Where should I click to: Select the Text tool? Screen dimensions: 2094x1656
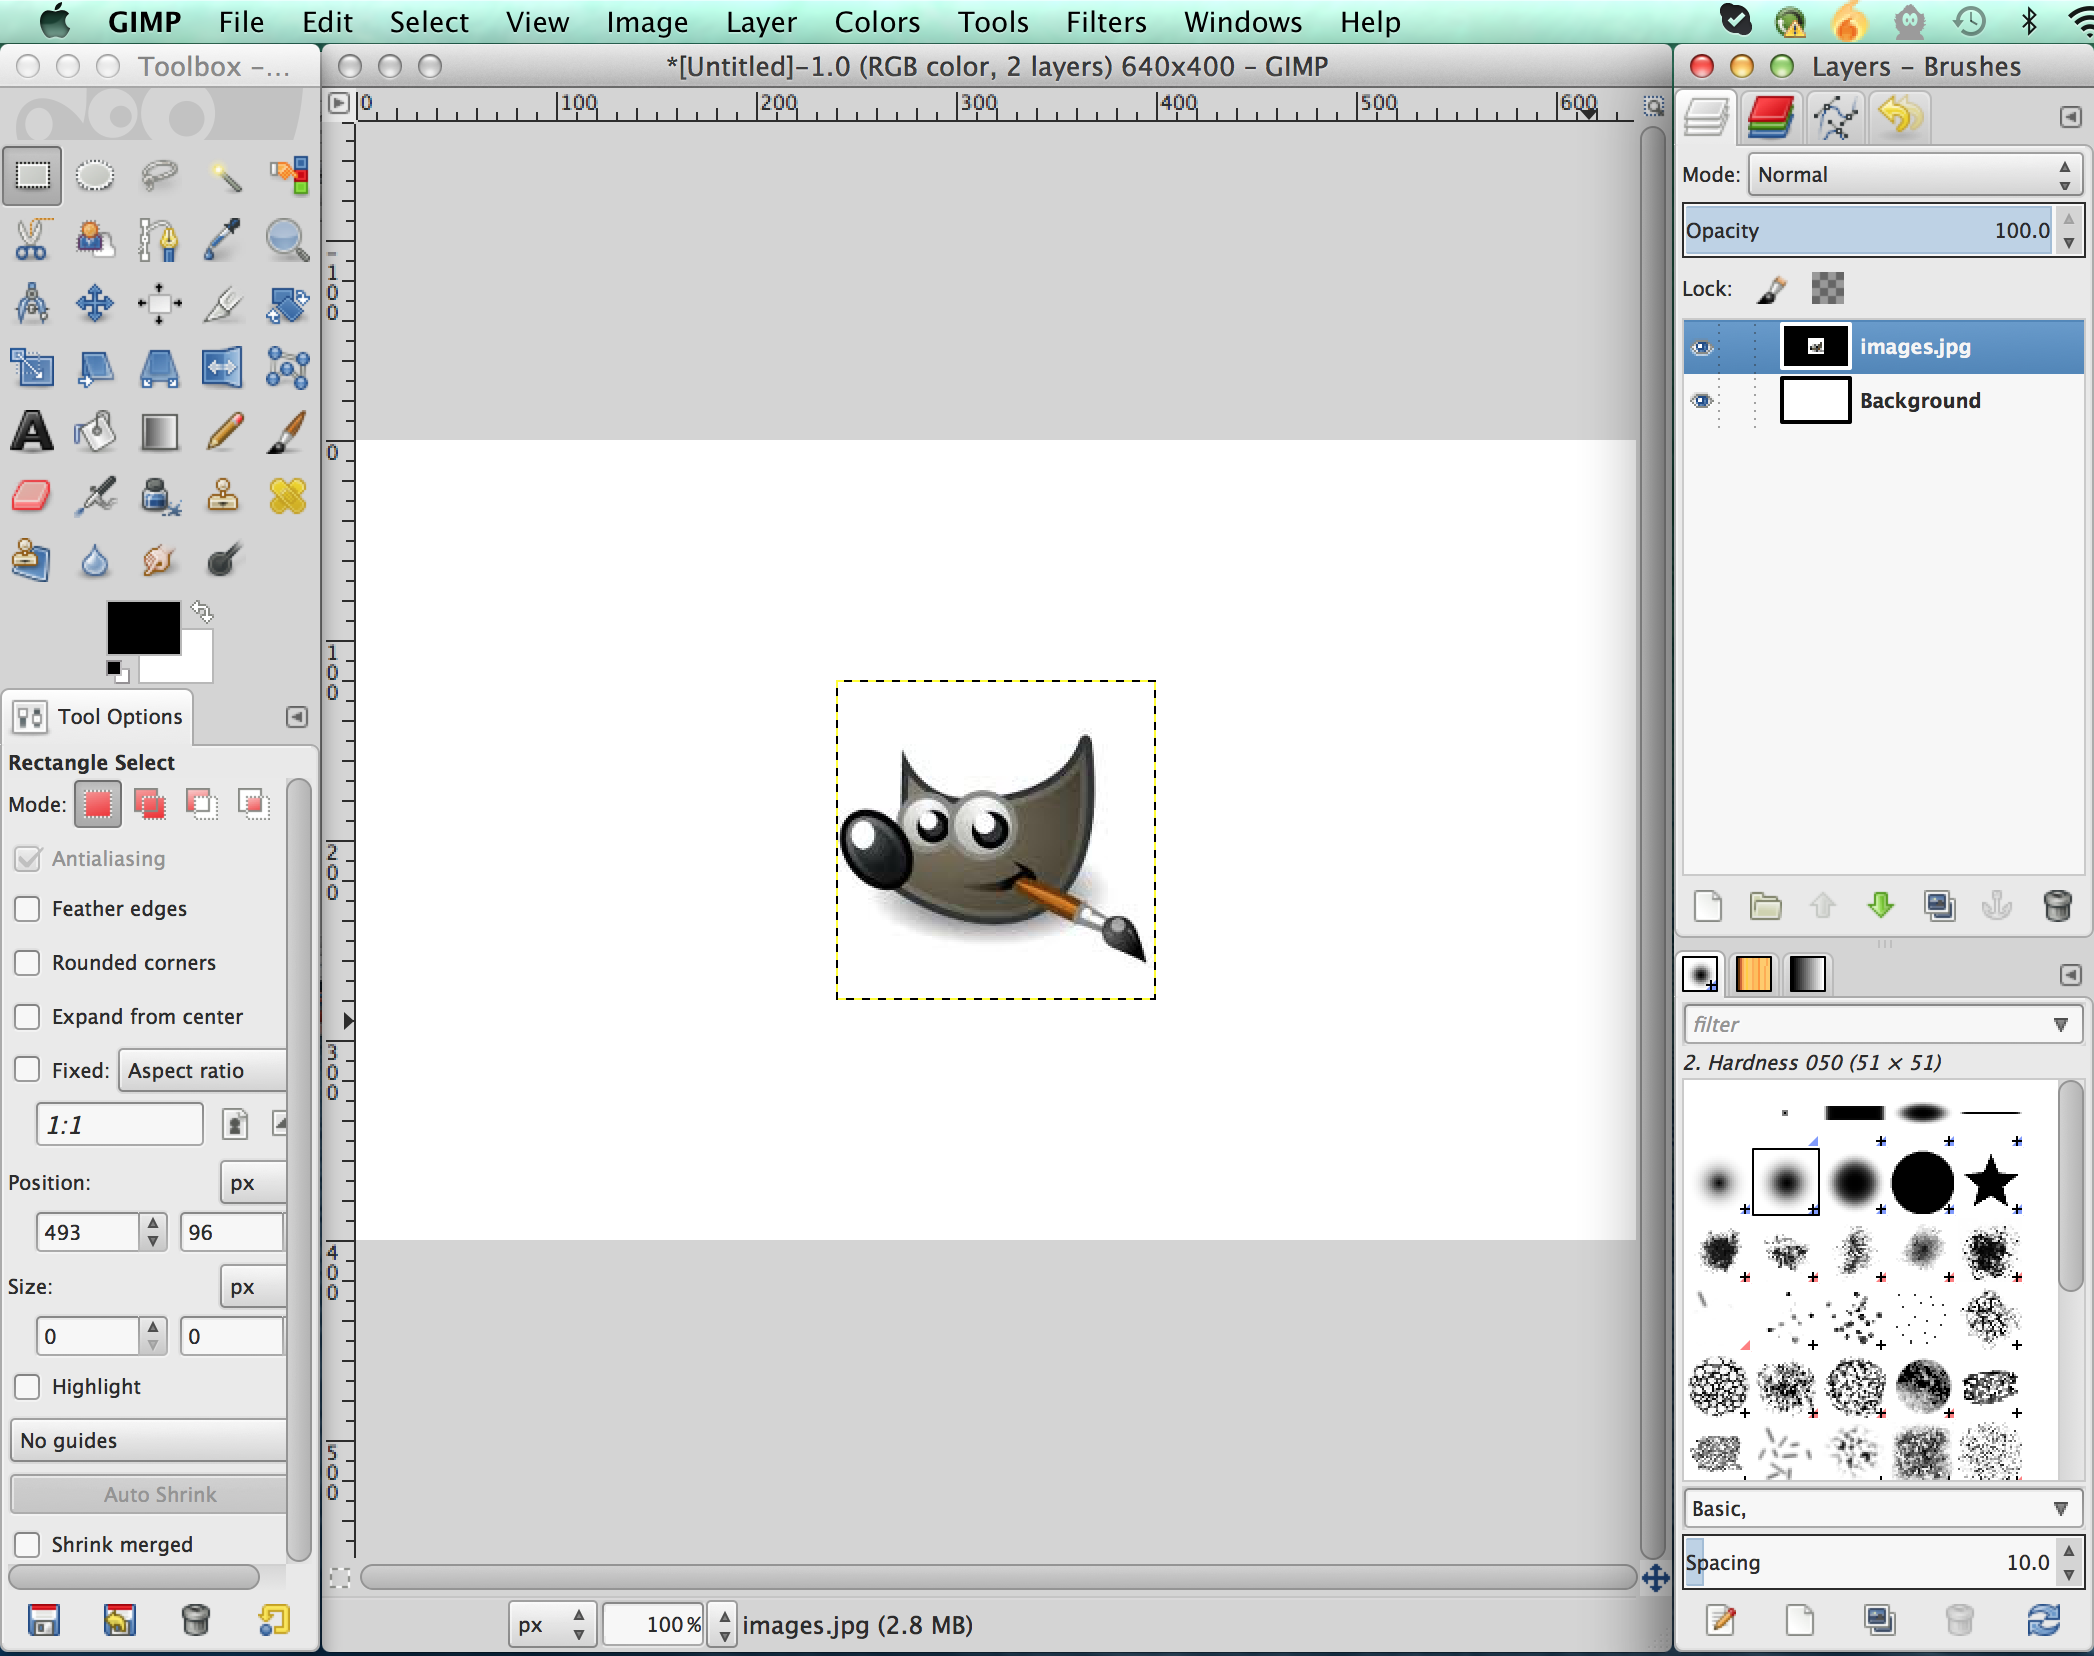coord(31,430)
